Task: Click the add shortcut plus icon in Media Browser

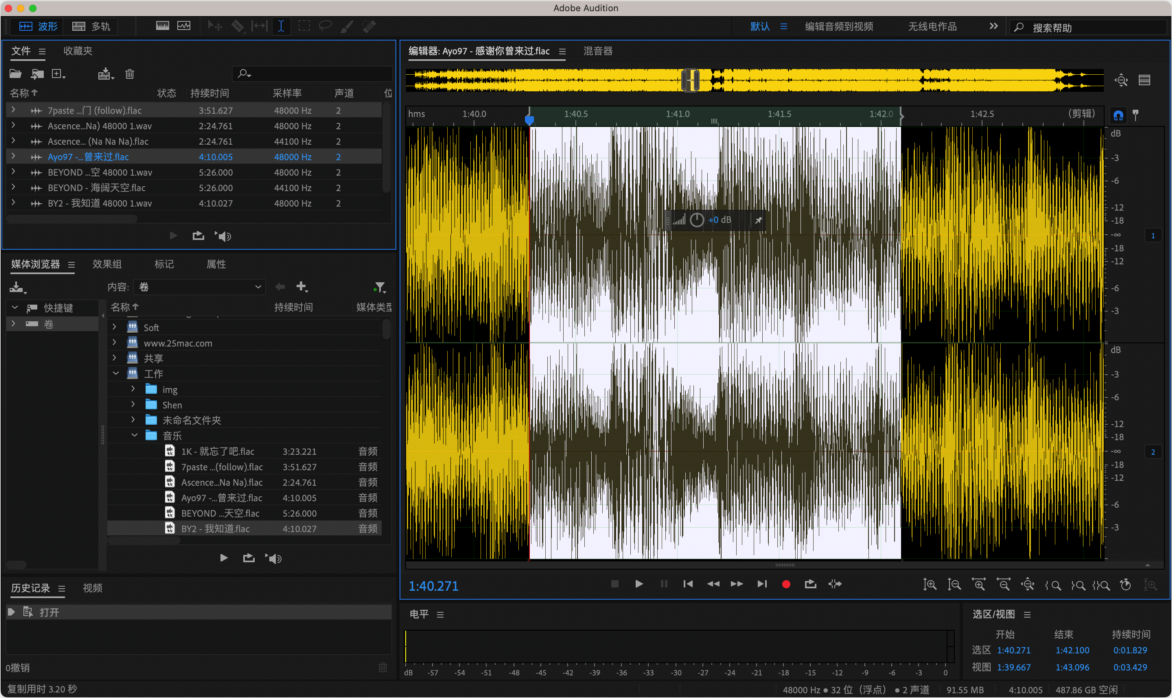Action: (x=302, y=287)
